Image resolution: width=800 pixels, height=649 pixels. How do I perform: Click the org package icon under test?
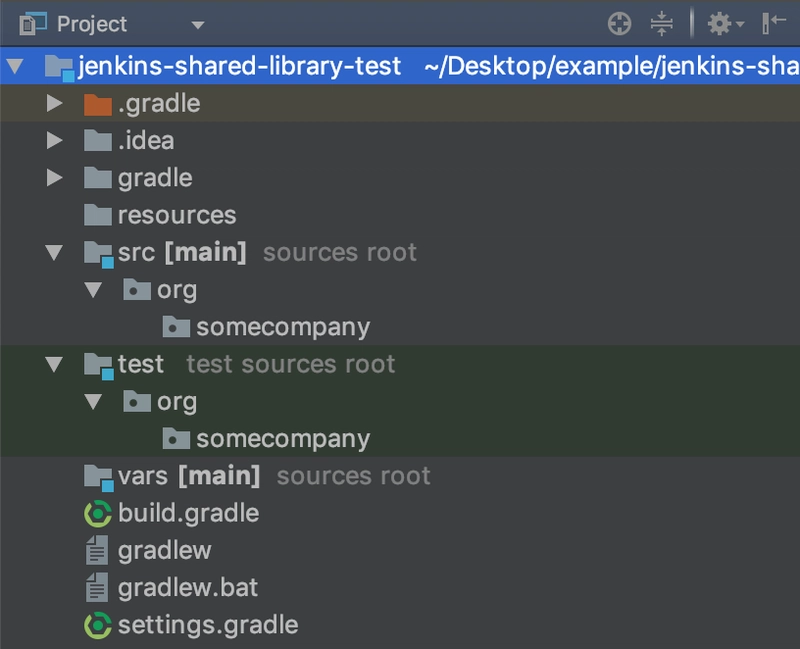(x=137, y=401)
